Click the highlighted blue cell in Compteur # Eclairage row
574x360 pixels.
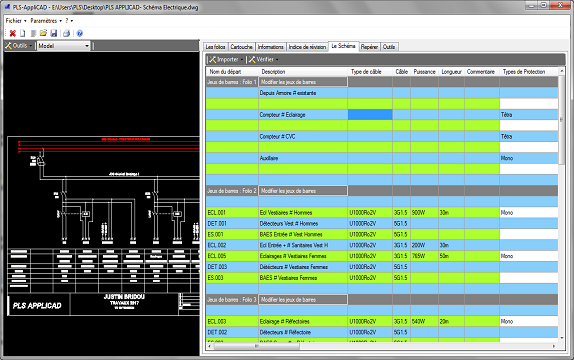[370, 115]
